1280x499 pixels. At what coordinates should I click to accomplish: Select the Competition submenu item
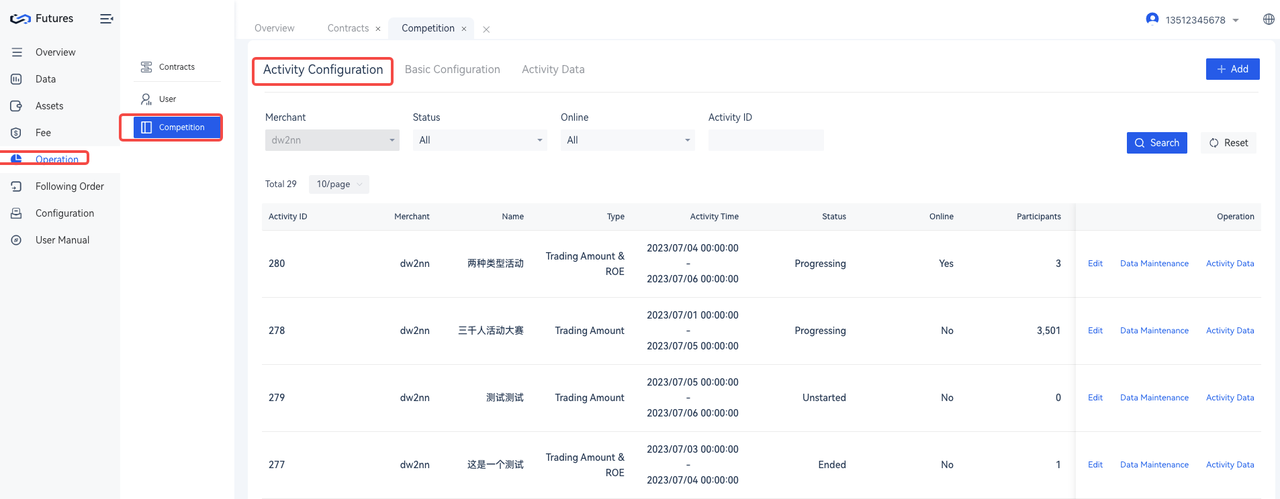[176, 127]
